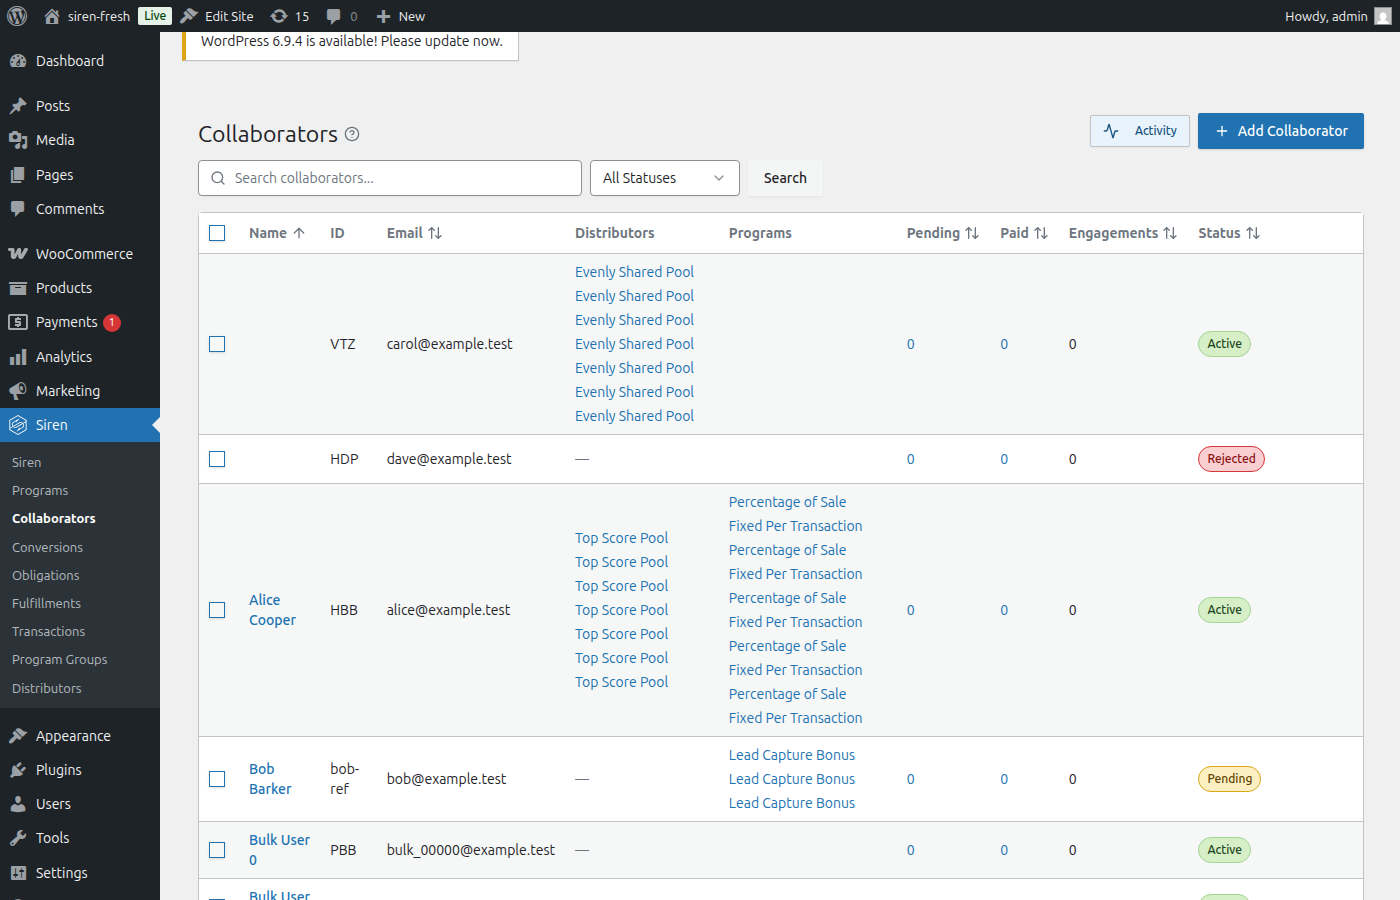This screenshot has width=1400, height=900.
Task: Open the Fulfillments submenu item
Action: 46,604
